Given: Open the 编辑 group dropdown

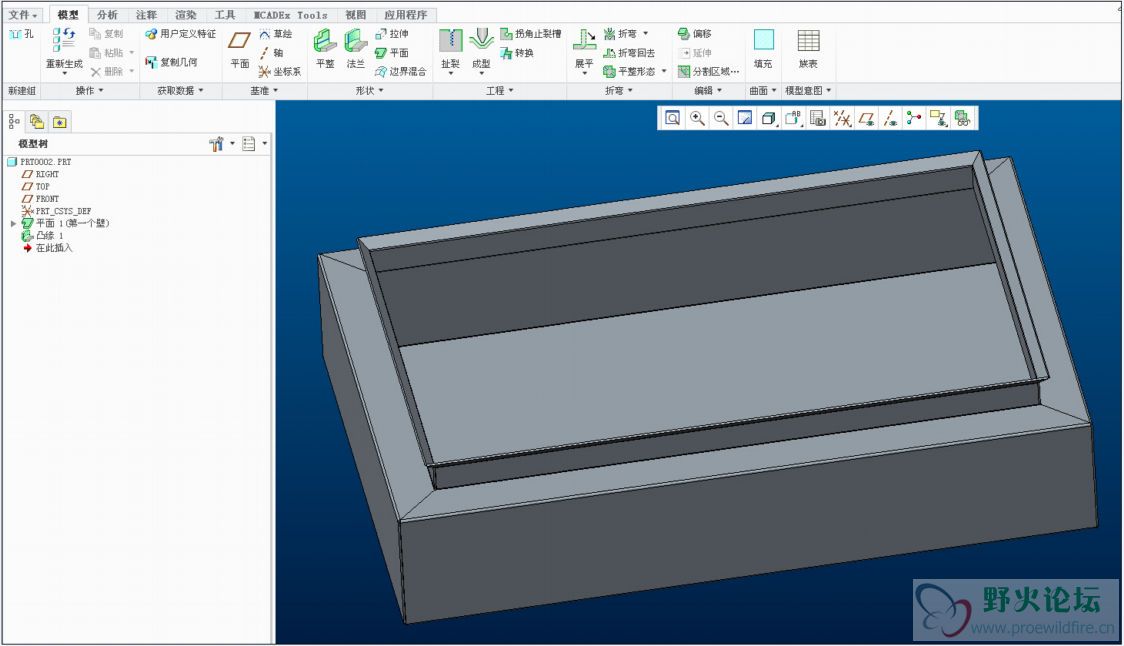Looking at the screenshot, I should click(708, 90).
